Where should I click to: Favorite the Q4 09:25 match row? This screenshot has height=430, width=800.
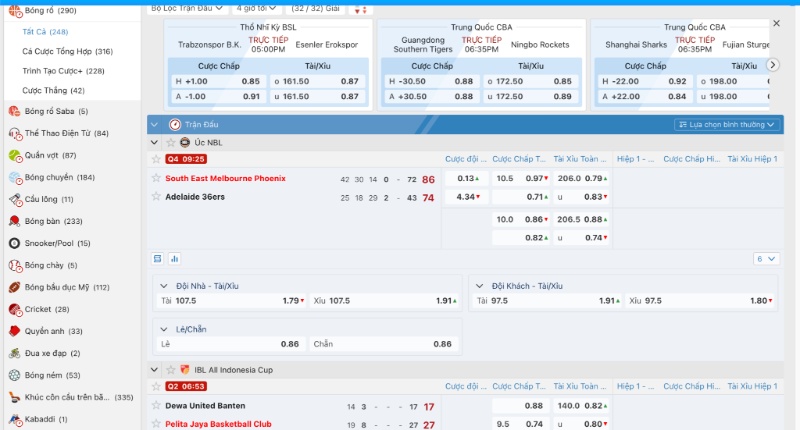pyautogui.click(x=156, y=159)
